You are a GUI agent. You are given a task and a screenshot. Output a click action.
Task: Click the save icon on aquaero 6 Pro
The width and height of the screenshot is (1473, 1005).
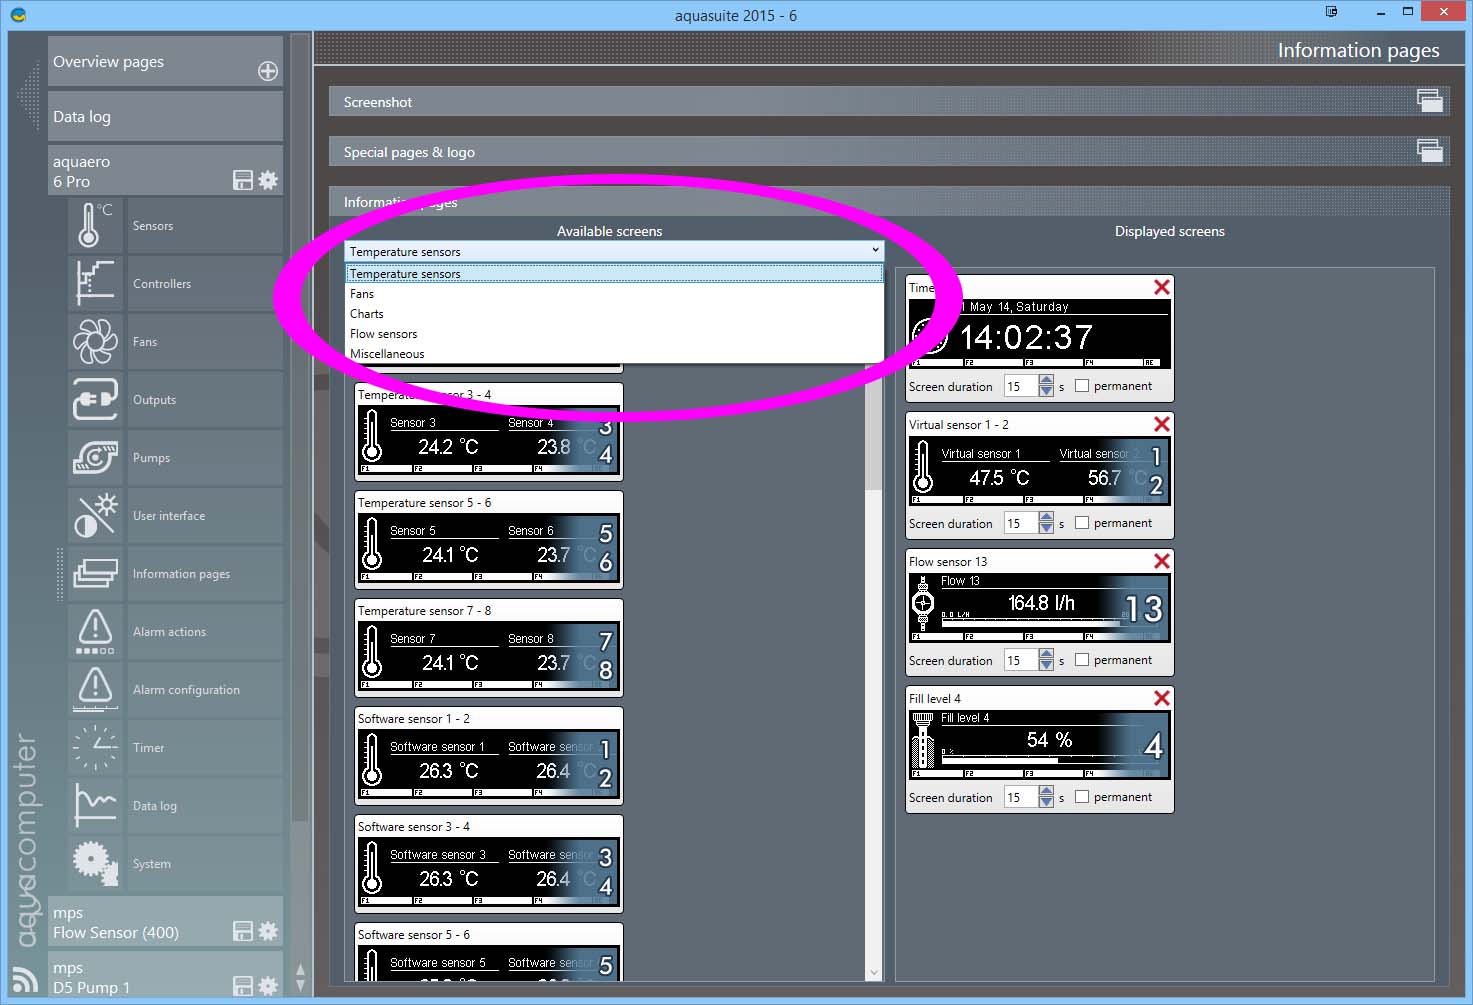point(243,180)
